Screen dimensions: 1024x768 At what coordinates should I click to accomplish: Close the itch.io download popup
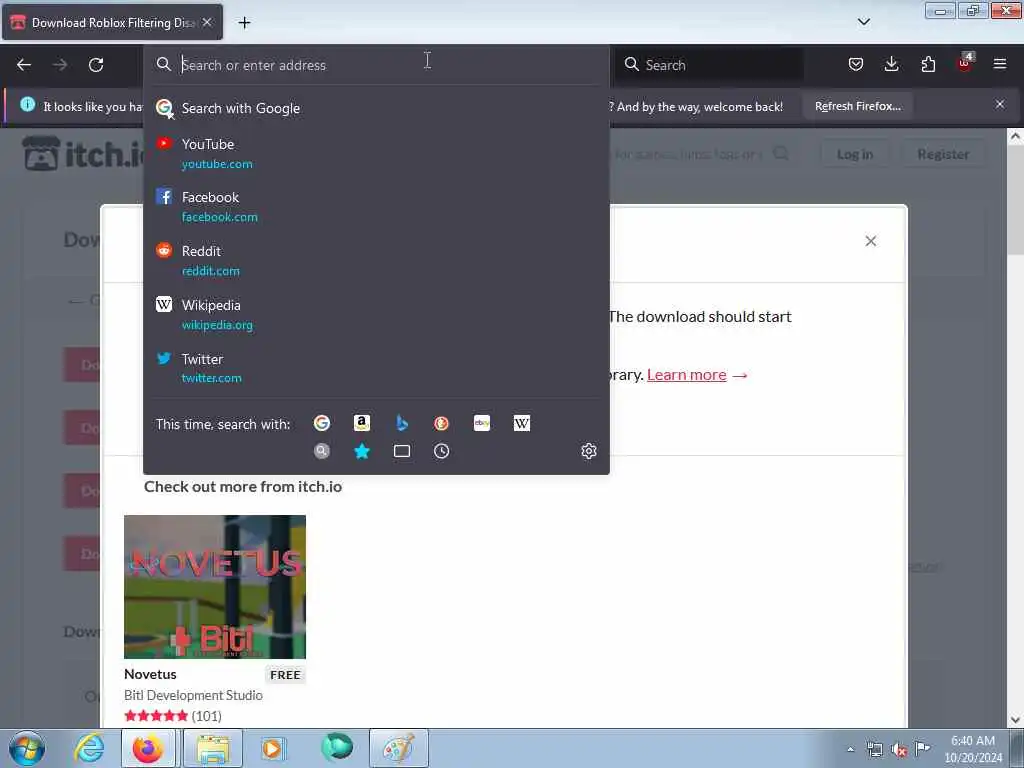(x=871, y=241)
